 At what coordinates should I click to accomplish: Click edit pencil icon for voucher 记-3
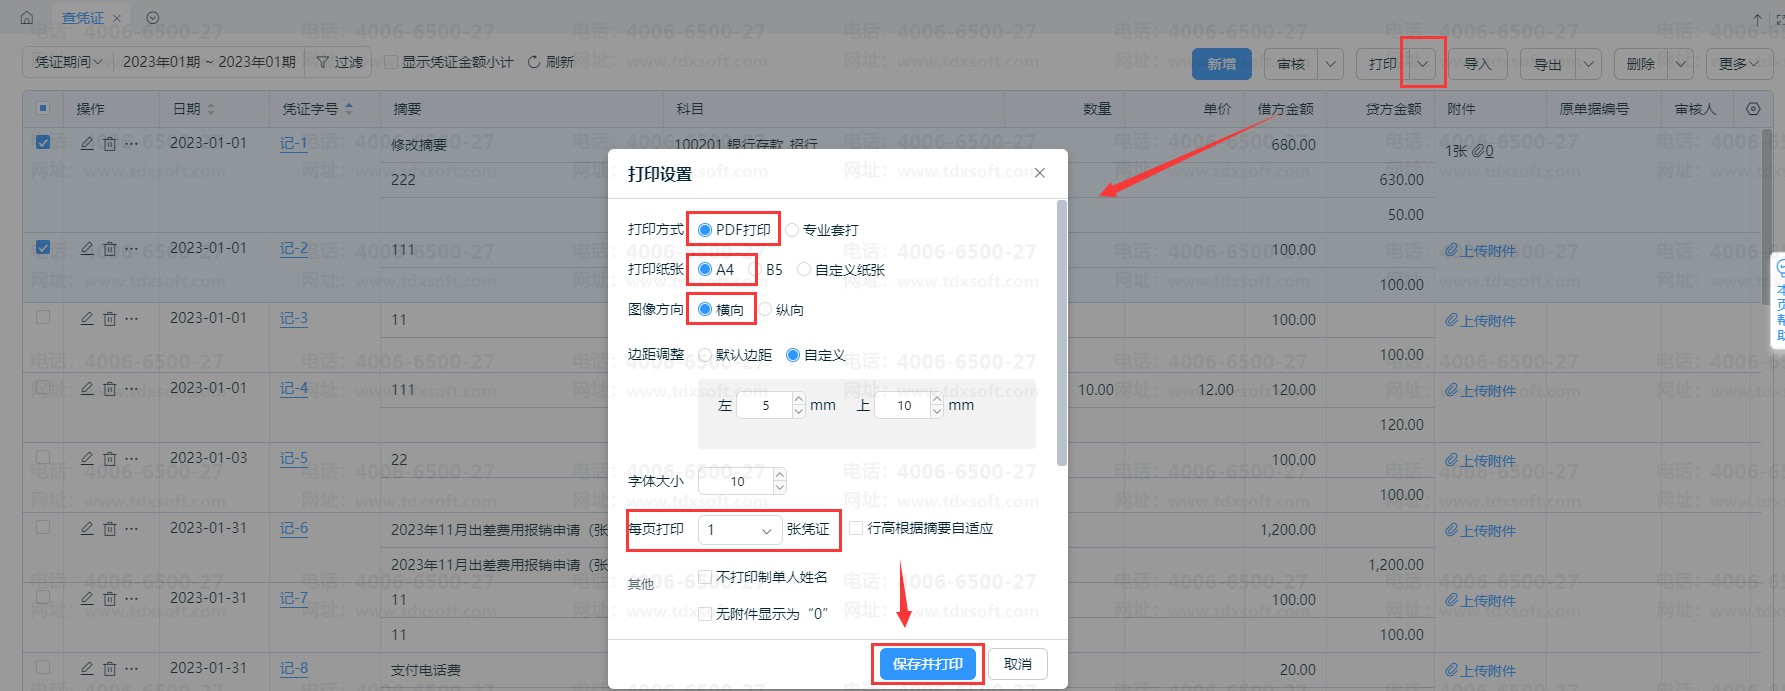click(87, 319)
